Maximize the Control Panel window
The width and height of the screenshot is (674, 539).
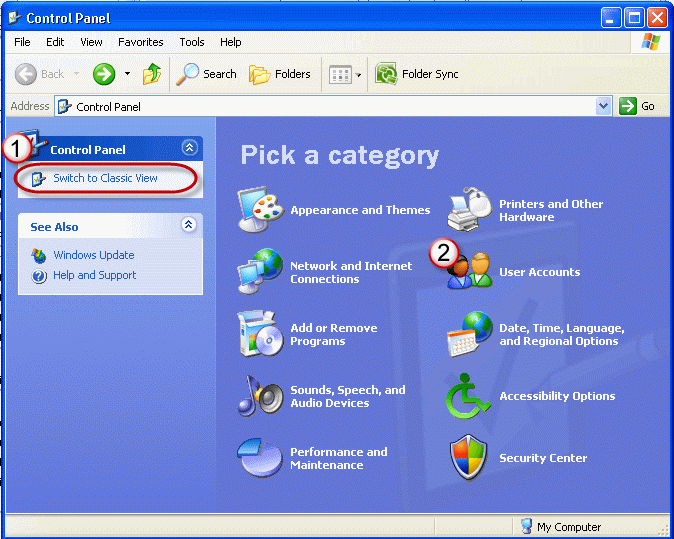(x=634, y=18)
